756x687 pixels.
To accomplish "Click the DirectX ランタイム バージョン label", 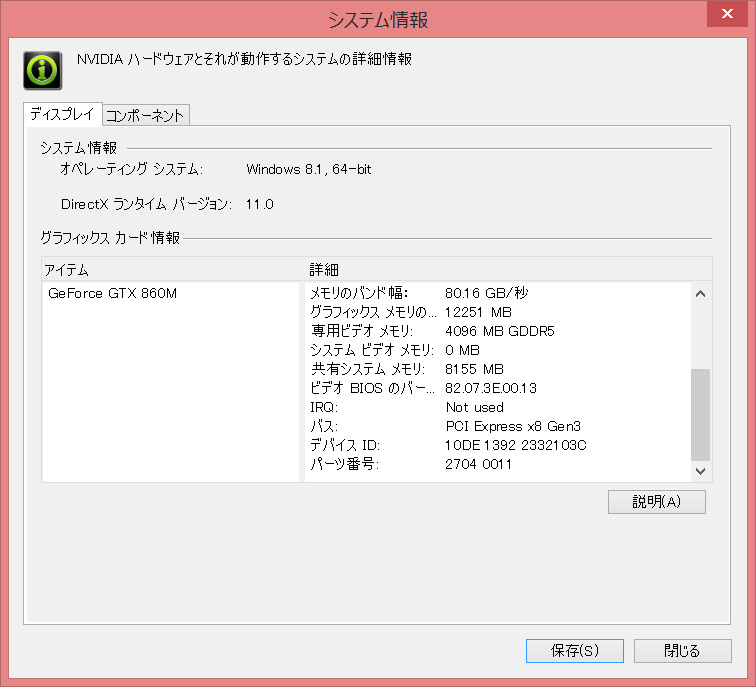I will (x=146, y=204).
